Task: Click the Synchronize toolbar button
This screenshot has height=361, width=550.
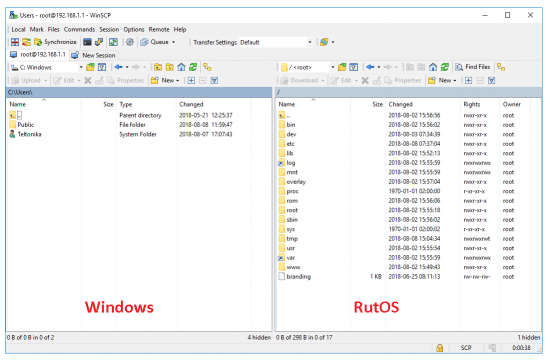Action: coord(55,42)
